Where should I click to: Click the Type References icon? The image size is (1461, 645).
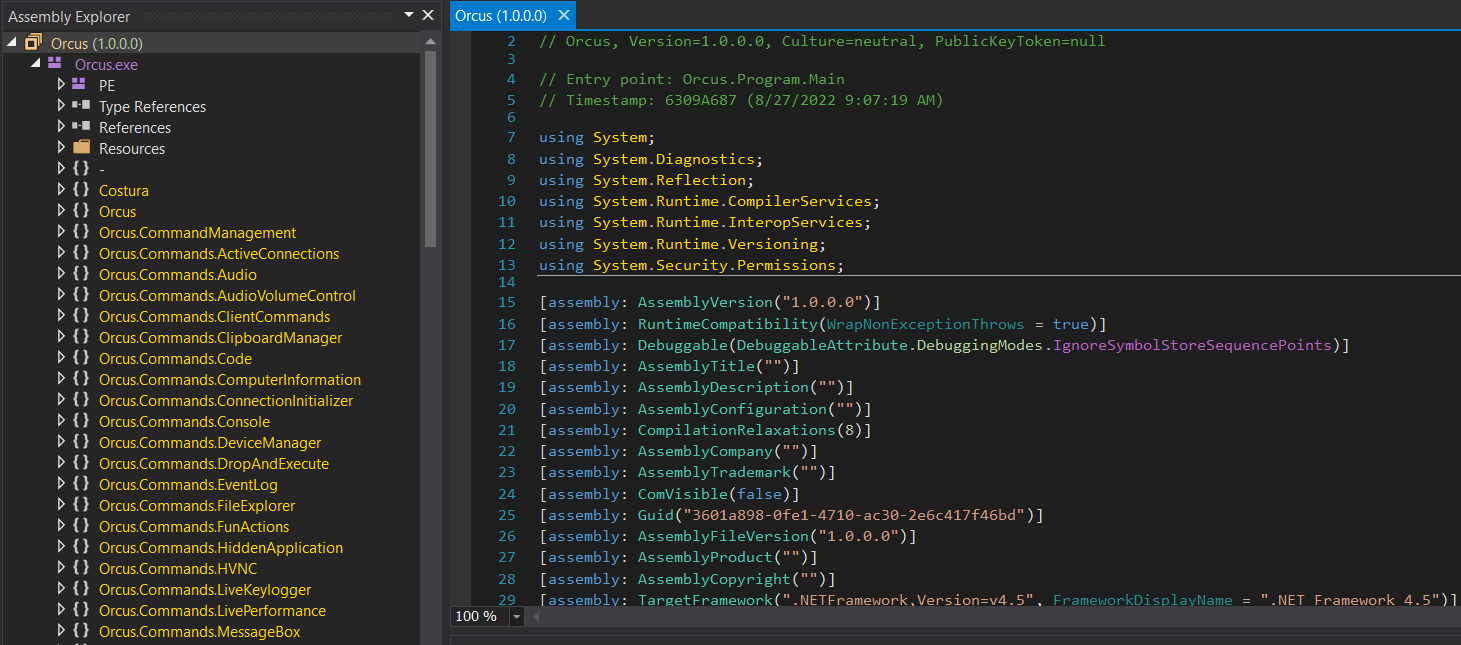coord(81,106)
